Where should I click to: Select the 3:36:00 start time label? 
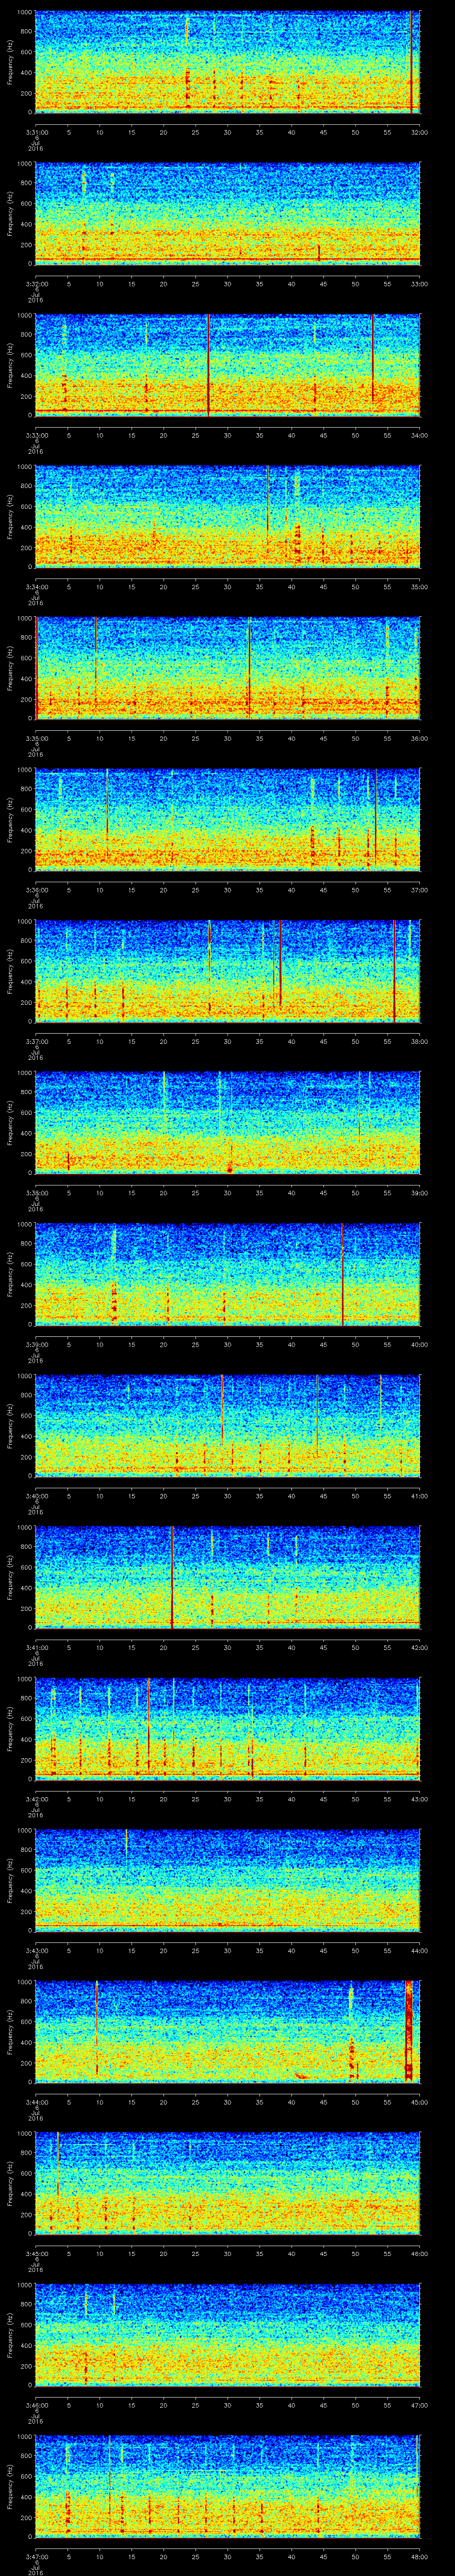click(36, 890)
